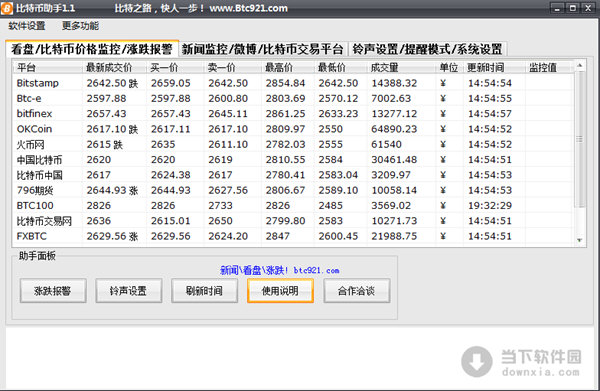Click Bitstamp latest price 2642.50 跌

pyautogui.click(x=112, y=83)
